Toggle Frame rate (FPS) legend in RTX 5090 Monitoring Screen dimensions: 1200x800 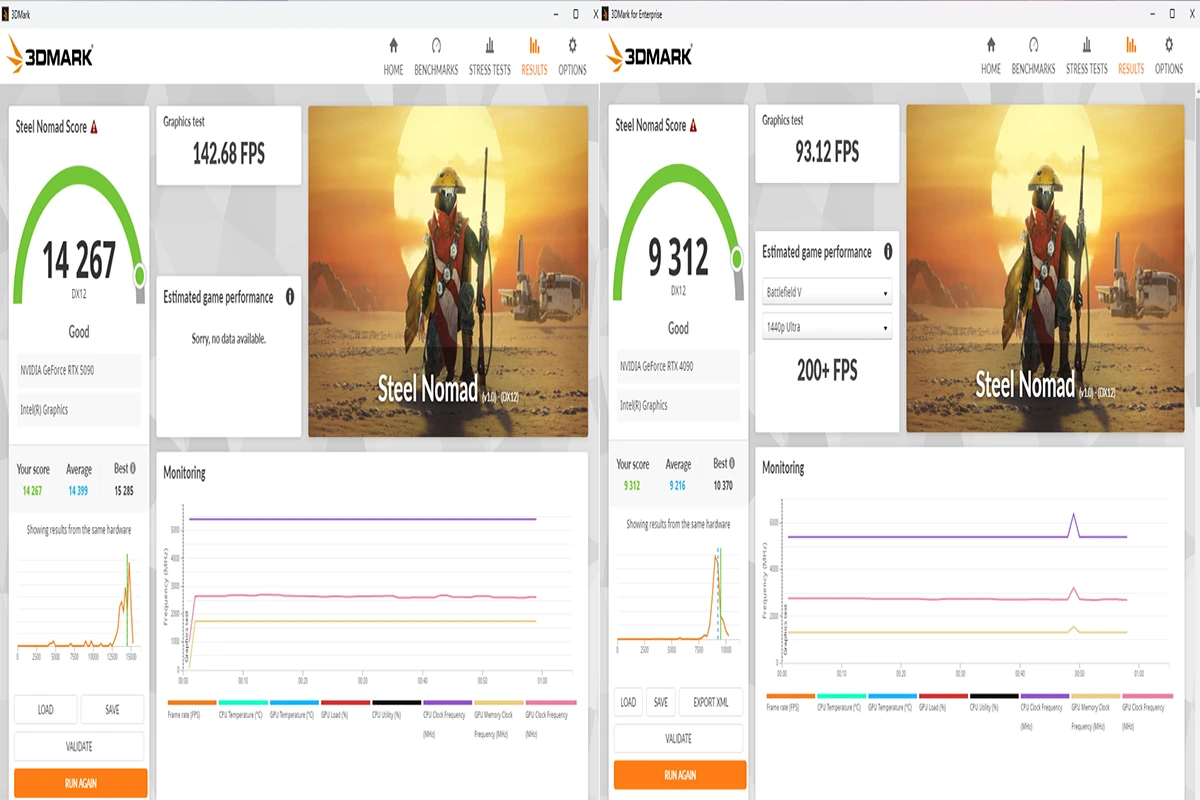(192, 709)
